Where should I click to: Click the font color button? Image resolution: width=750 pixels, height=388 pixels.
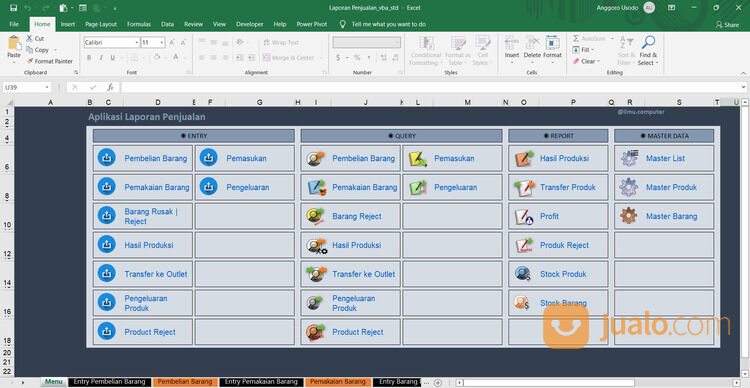click(176, 57)
